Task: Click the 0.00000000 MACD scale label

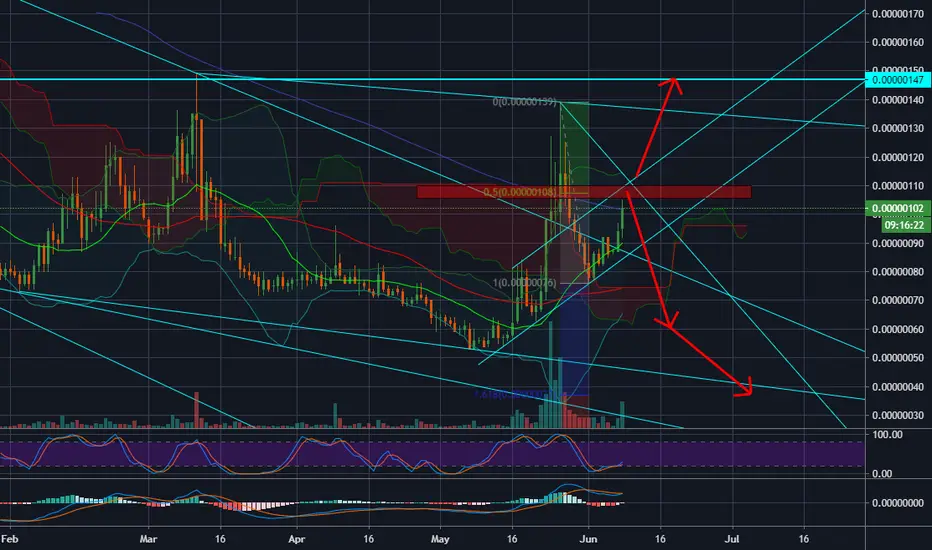Action: point(898,503)
